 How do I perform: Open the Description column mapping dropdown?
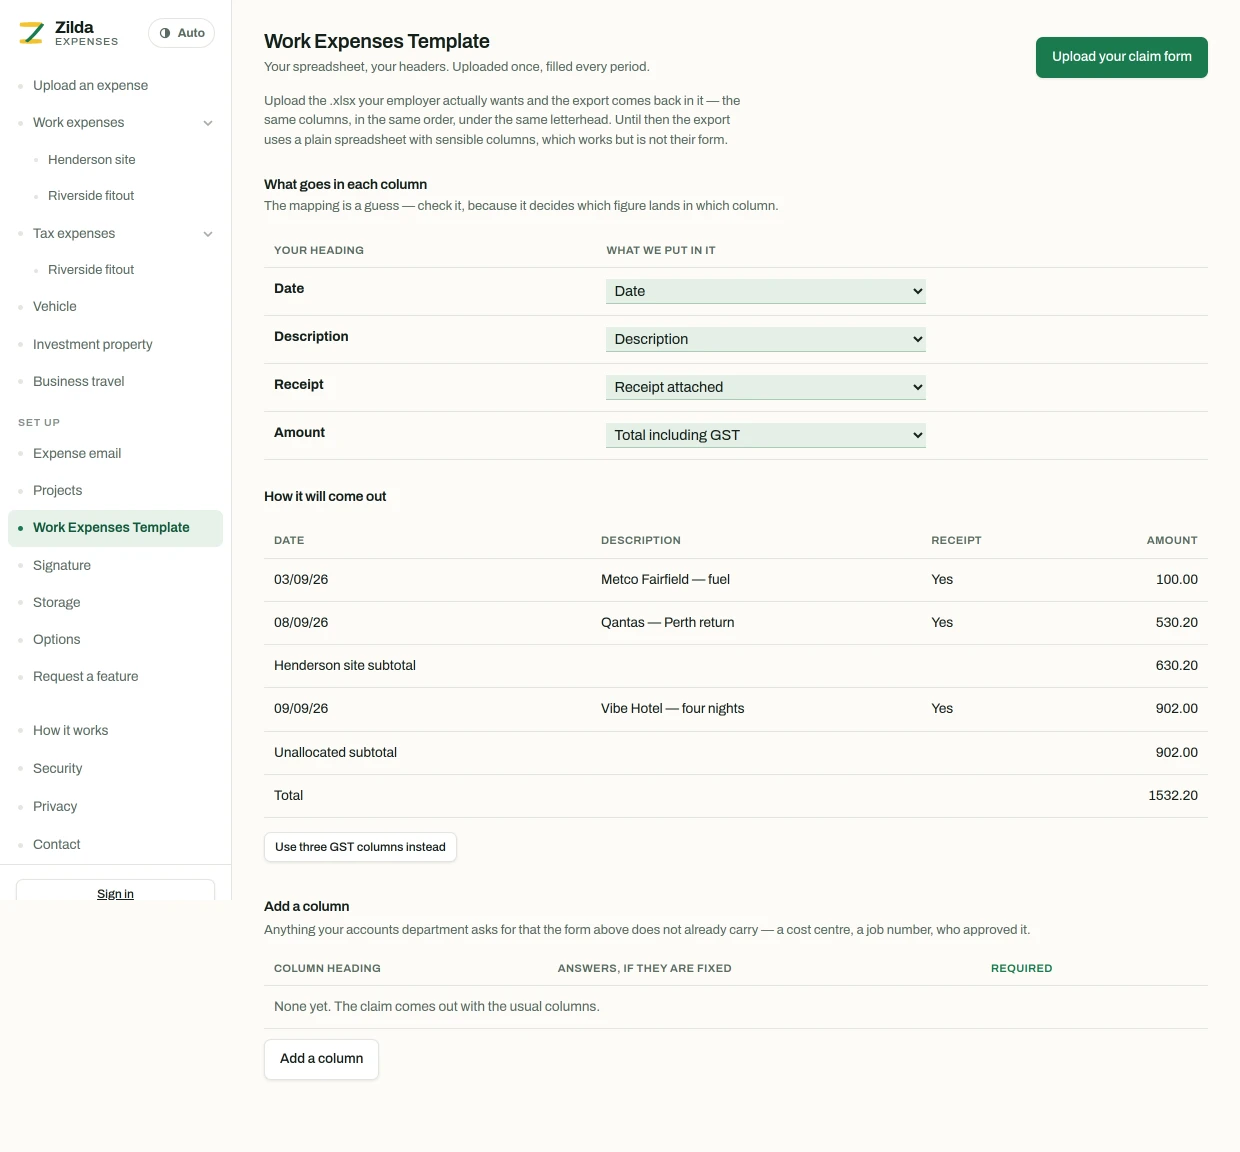765,339
